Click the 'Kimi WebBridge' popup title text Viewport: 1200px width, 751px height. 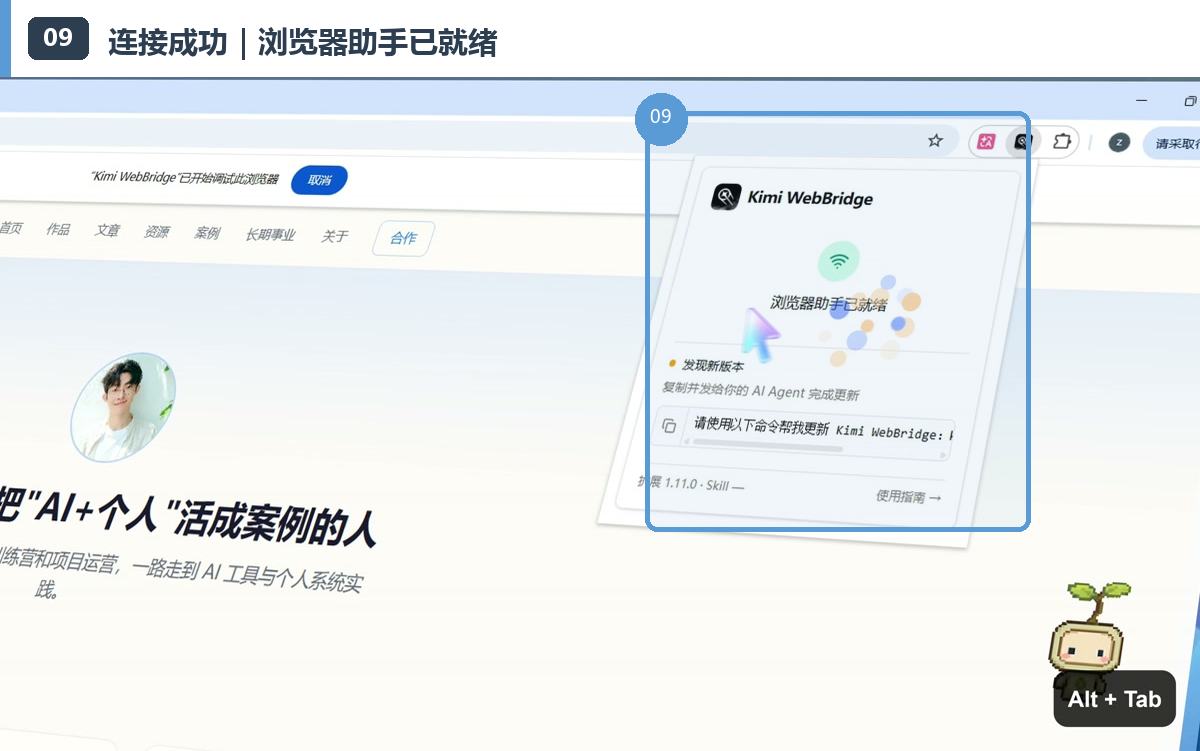(x=810, y=198)
